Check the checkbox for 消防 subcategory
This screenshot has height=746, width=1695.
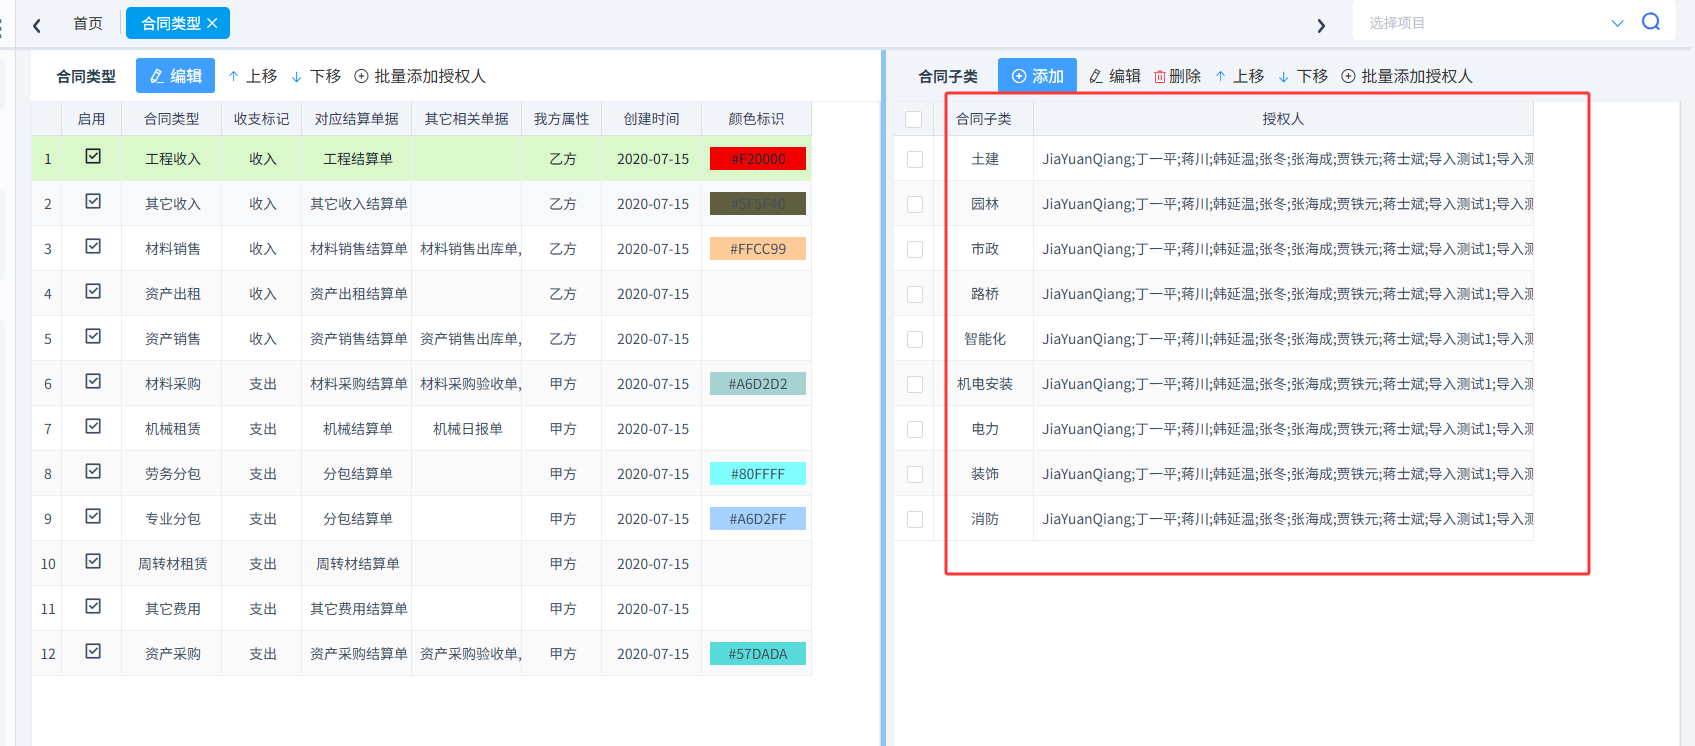(914, 519)
